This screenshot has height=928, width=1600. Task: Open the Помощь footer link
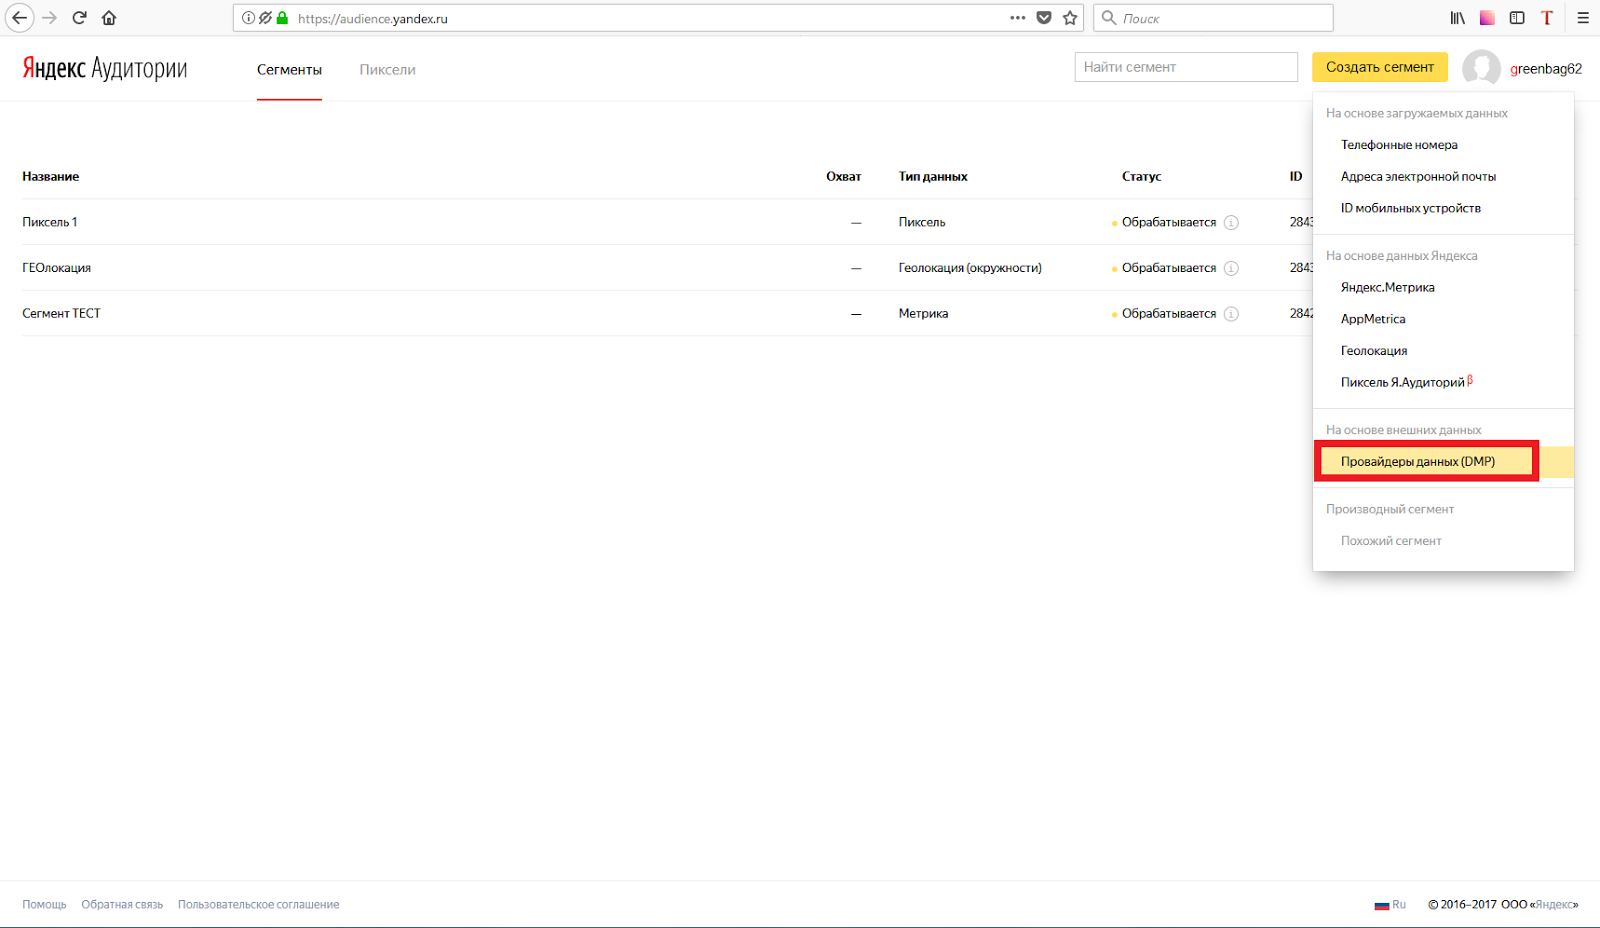click(x=44, y=904)
